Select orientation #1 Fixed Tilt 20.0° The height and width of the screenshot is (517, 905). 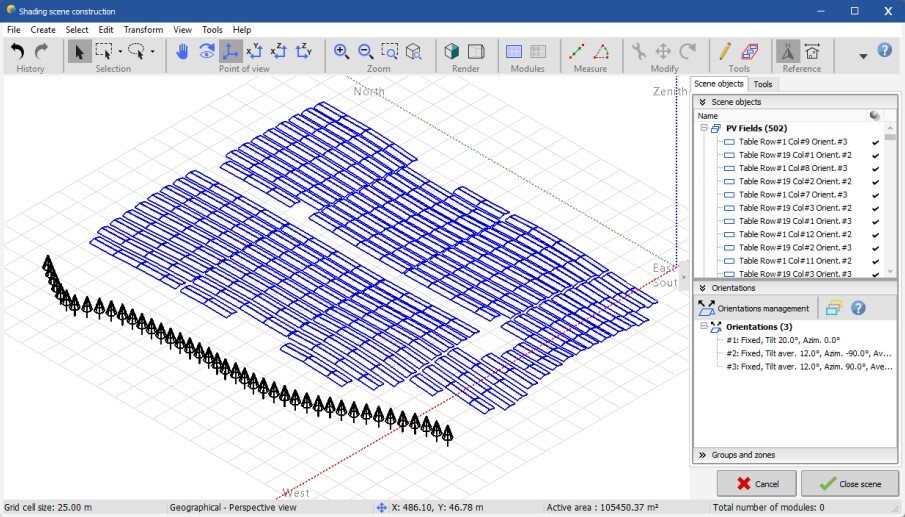coord(782,340)
